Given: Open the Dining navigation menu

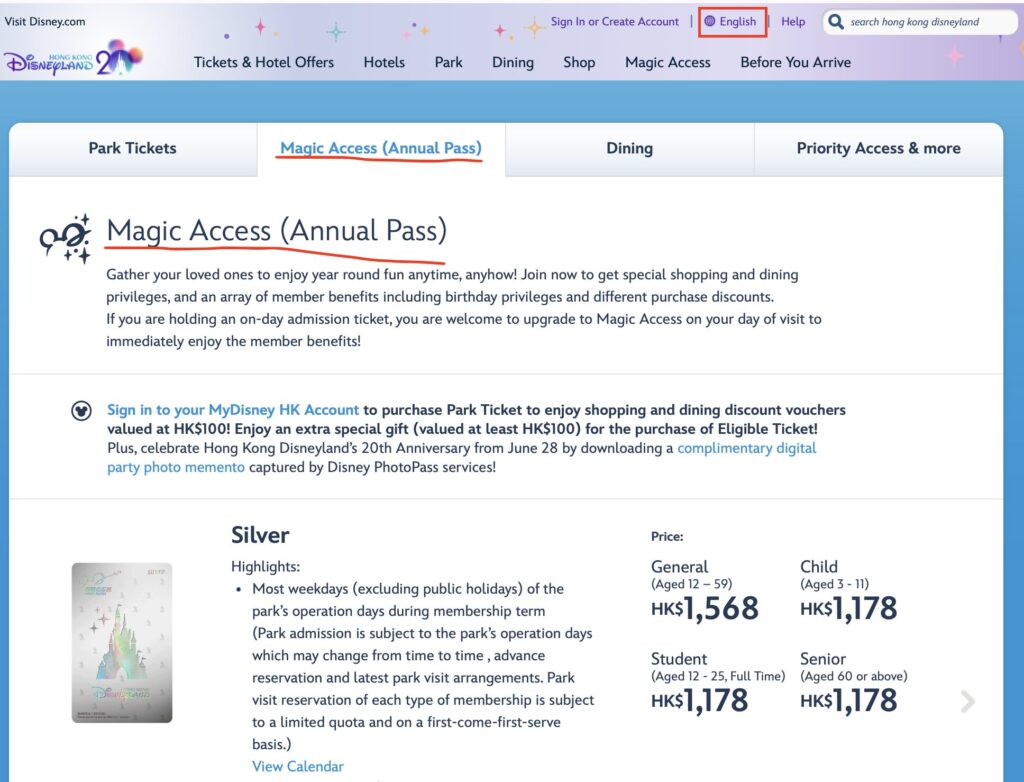Looking at the screenshot, I should [x=513, y=62].
